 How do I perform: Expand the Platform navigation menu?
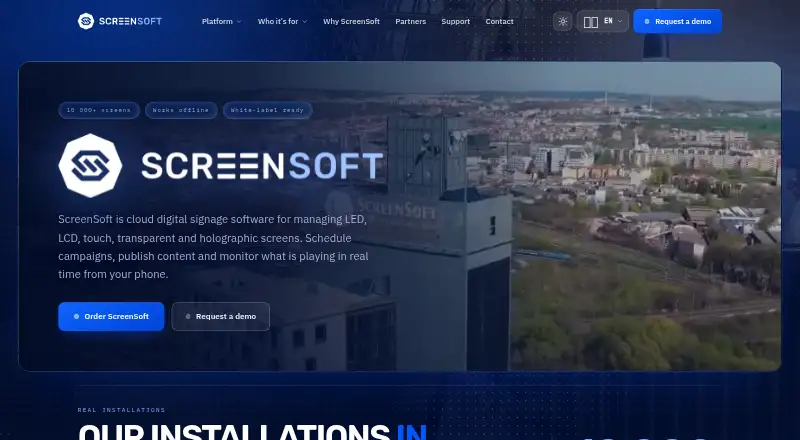[221, 21]
